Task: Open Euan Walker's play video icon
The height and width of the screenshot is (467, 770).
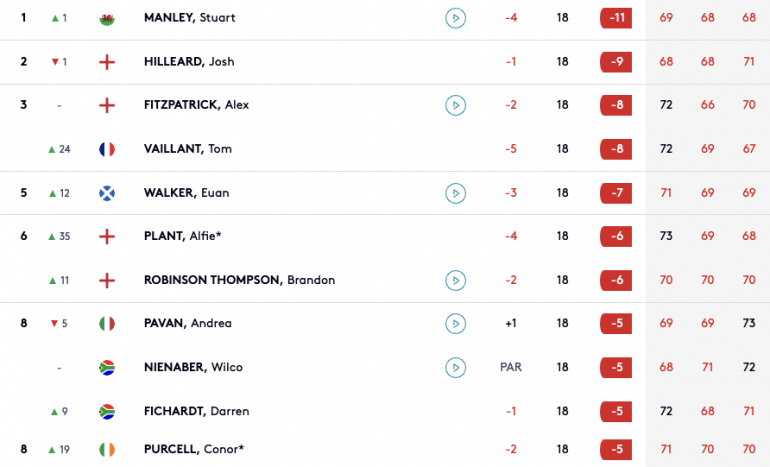Action: [x=455, y=193]
